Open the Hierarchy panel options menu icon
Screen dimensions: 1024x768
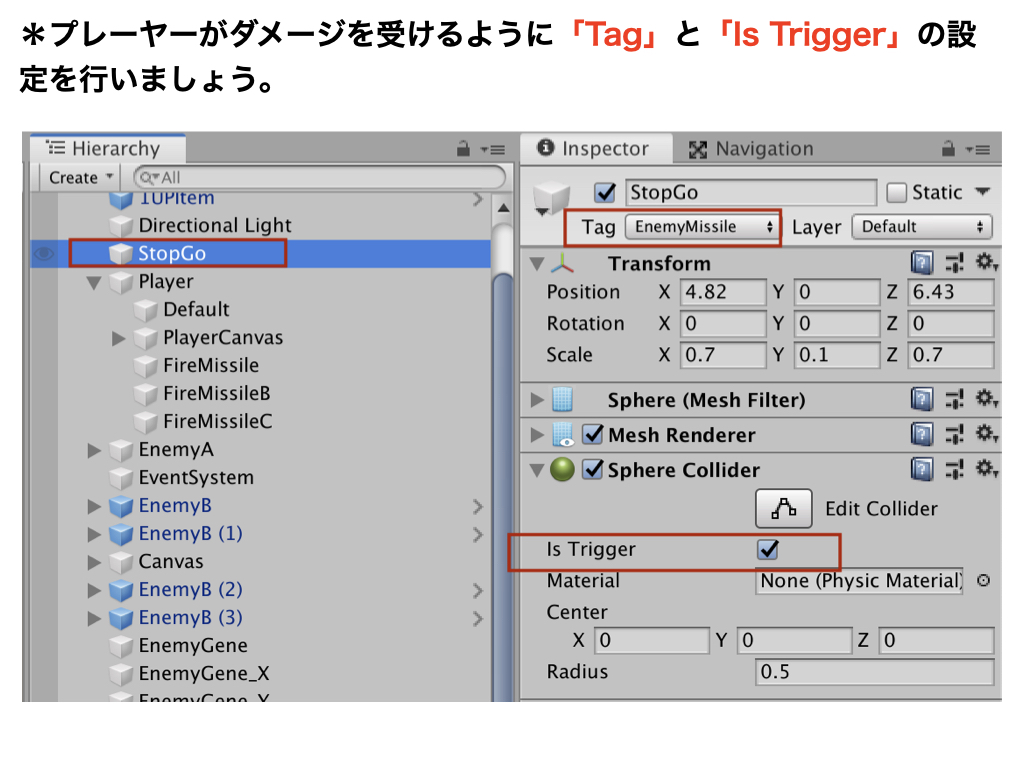coord(494,150)
